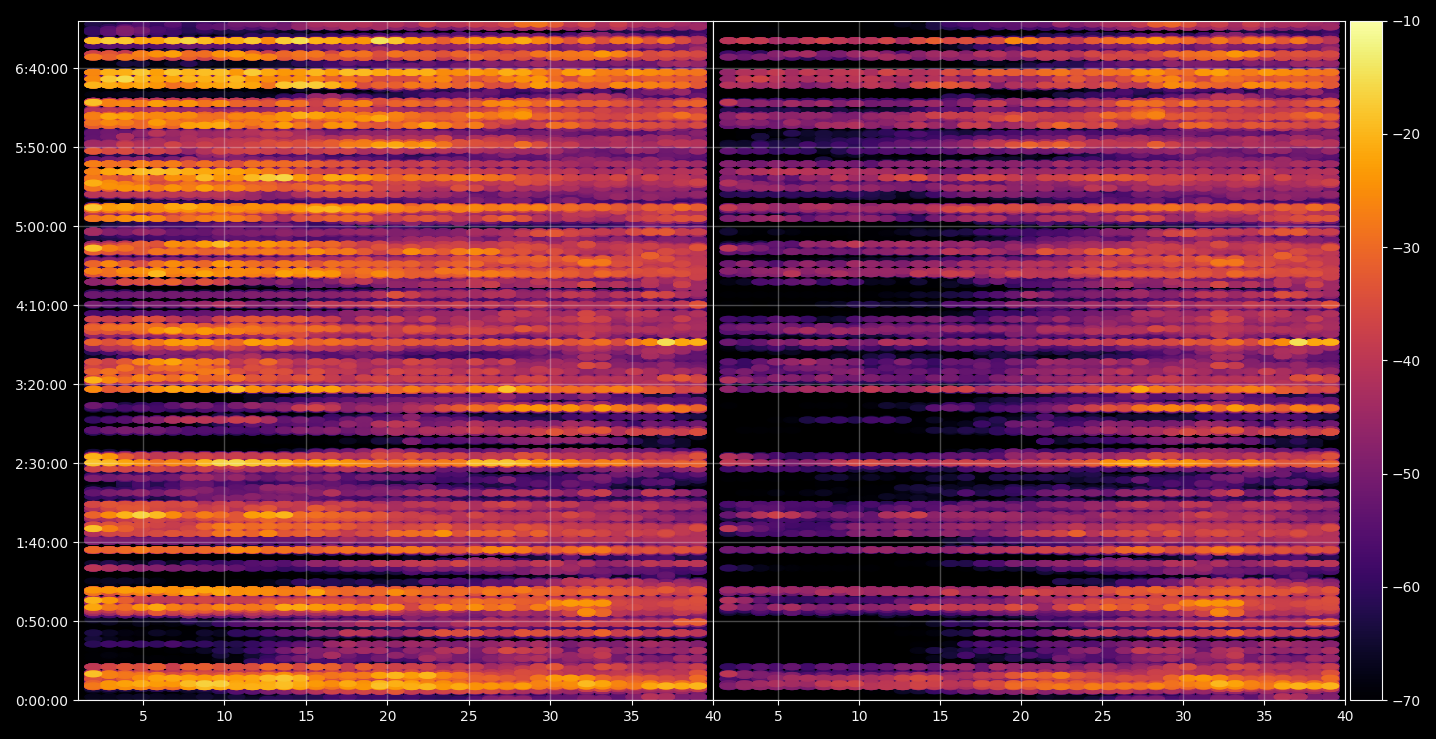Screen dimensions: 1436x739
Task: Click the −70 colorbar tick label
Action: [x=1405, y=701]
